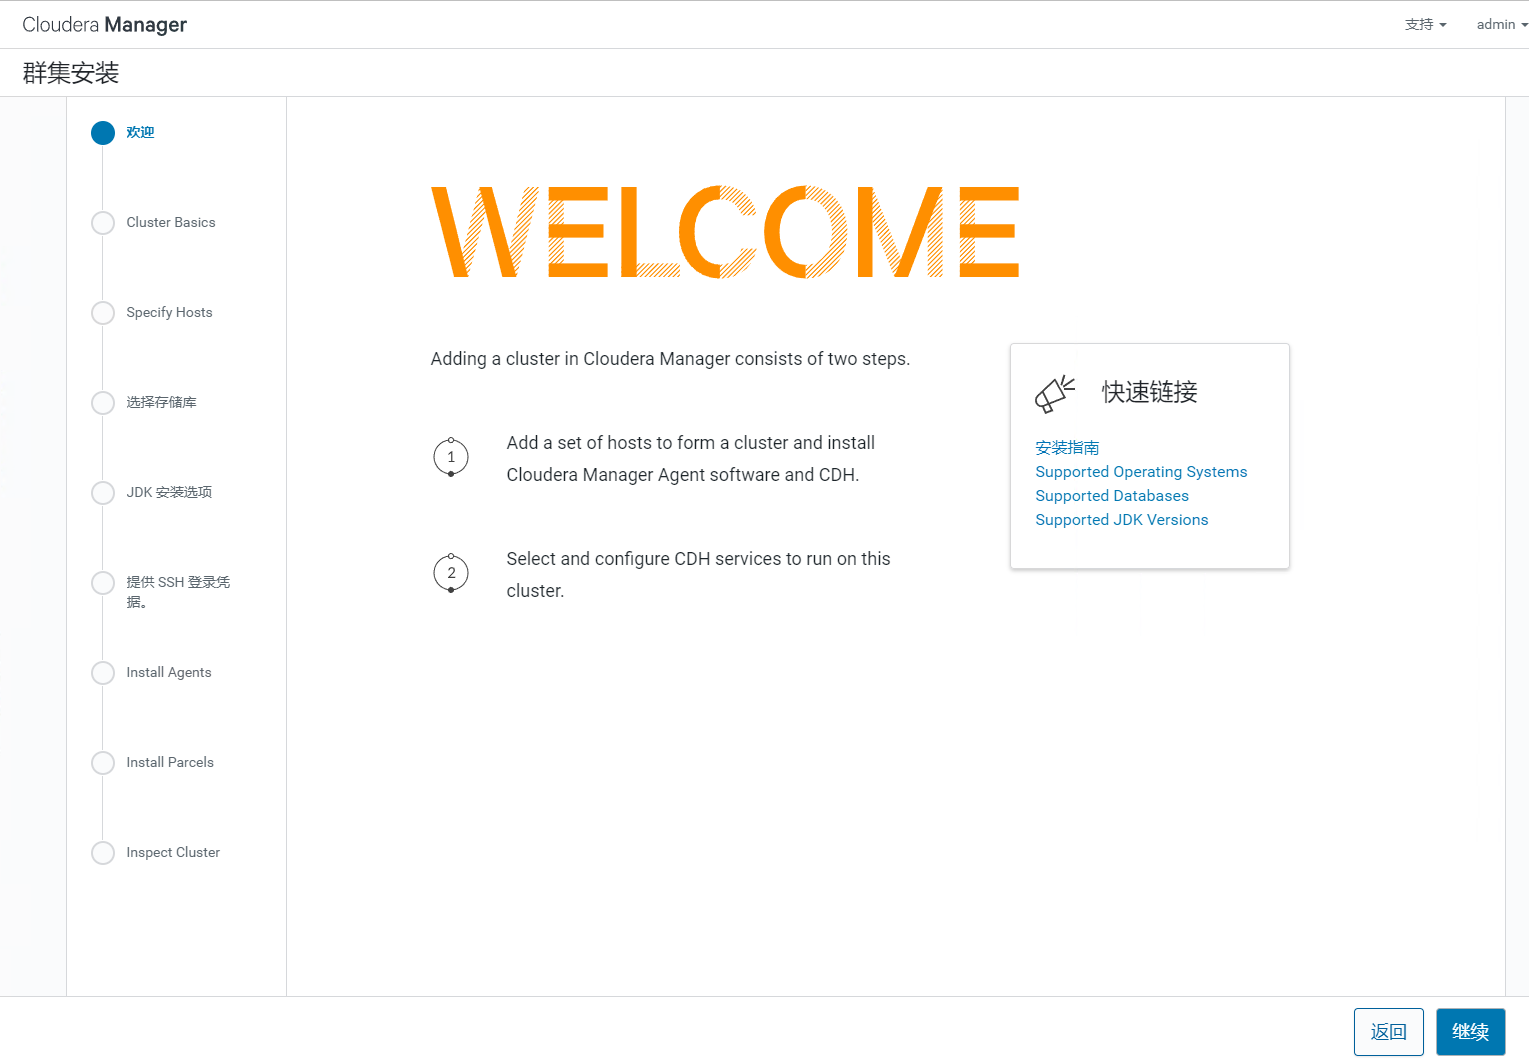The width and height of the screenshot is (1529, 1064).
Task: Open the Supported Databases link
Action: click(x=1112, y=496)
